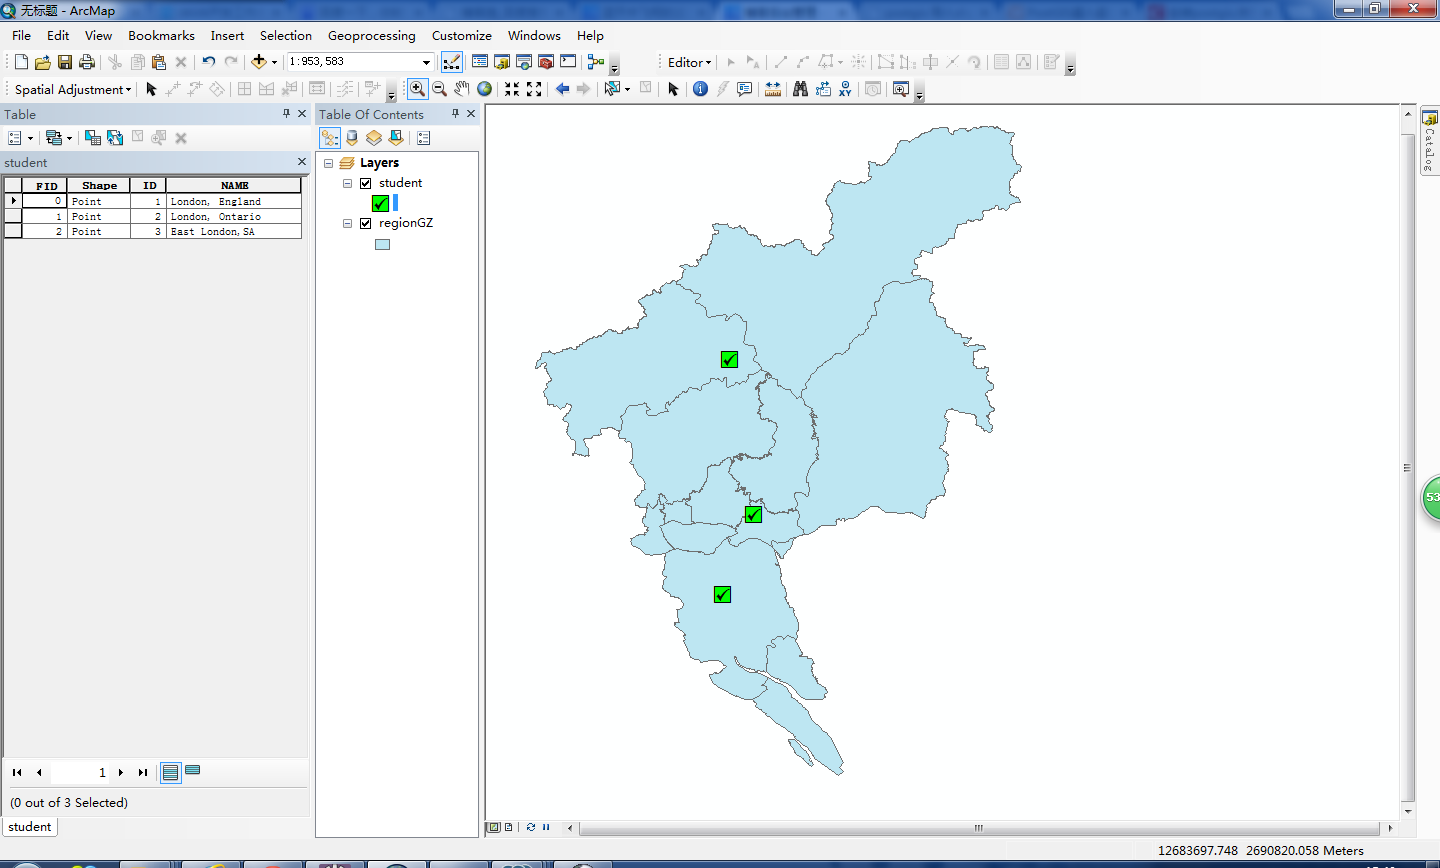The image size is (1440, 868).
Task: Open the Spatial Adjustment dropdown
Action: click(x=73, y=89)
